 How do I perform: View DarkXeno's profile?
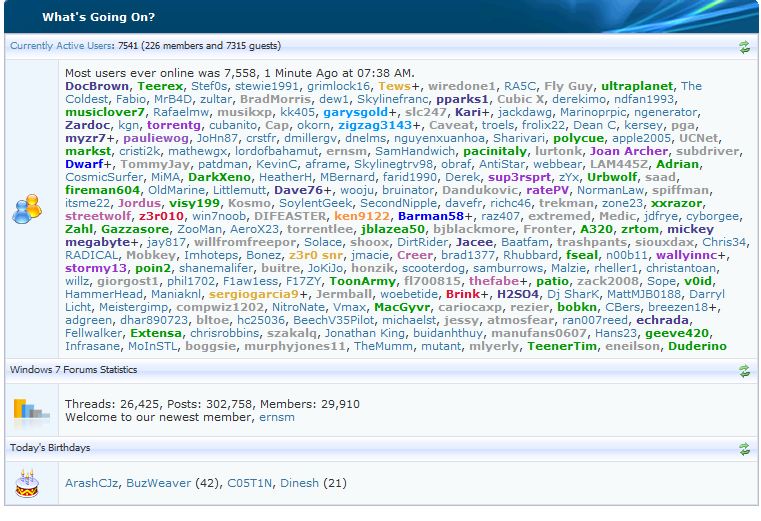pyautogui.click(x=219, y=177)
